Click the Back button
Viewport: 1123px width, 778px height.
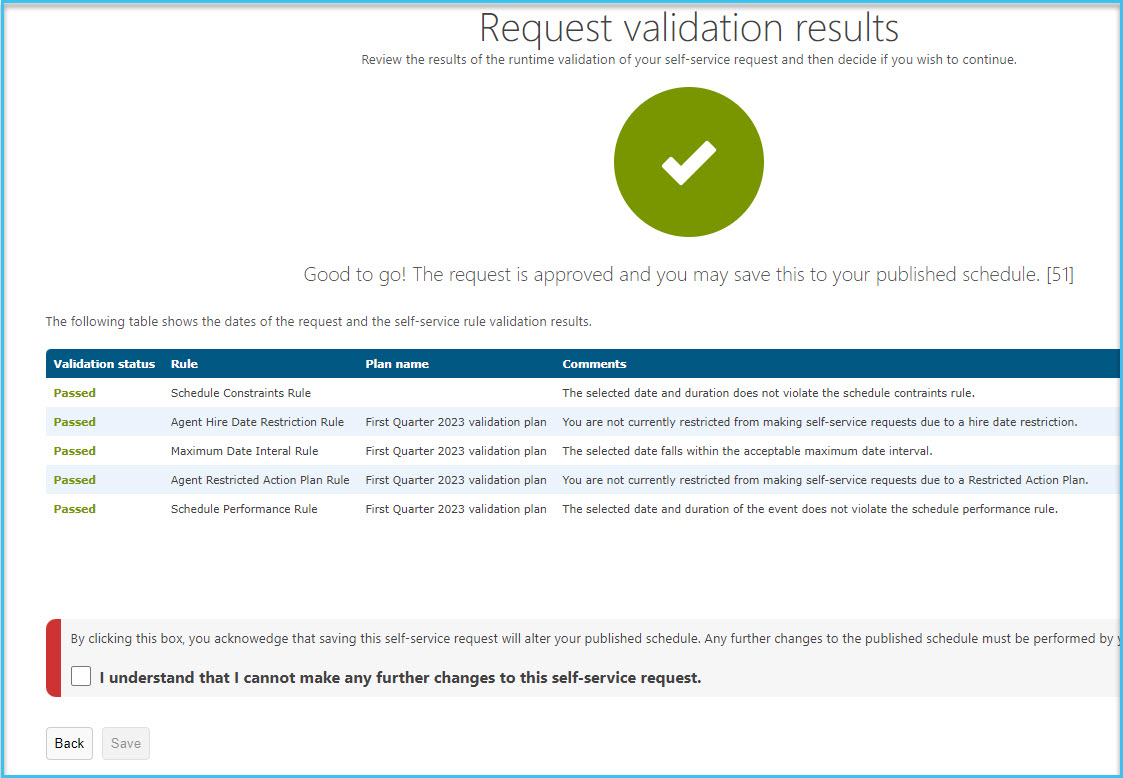pos(69,743)
